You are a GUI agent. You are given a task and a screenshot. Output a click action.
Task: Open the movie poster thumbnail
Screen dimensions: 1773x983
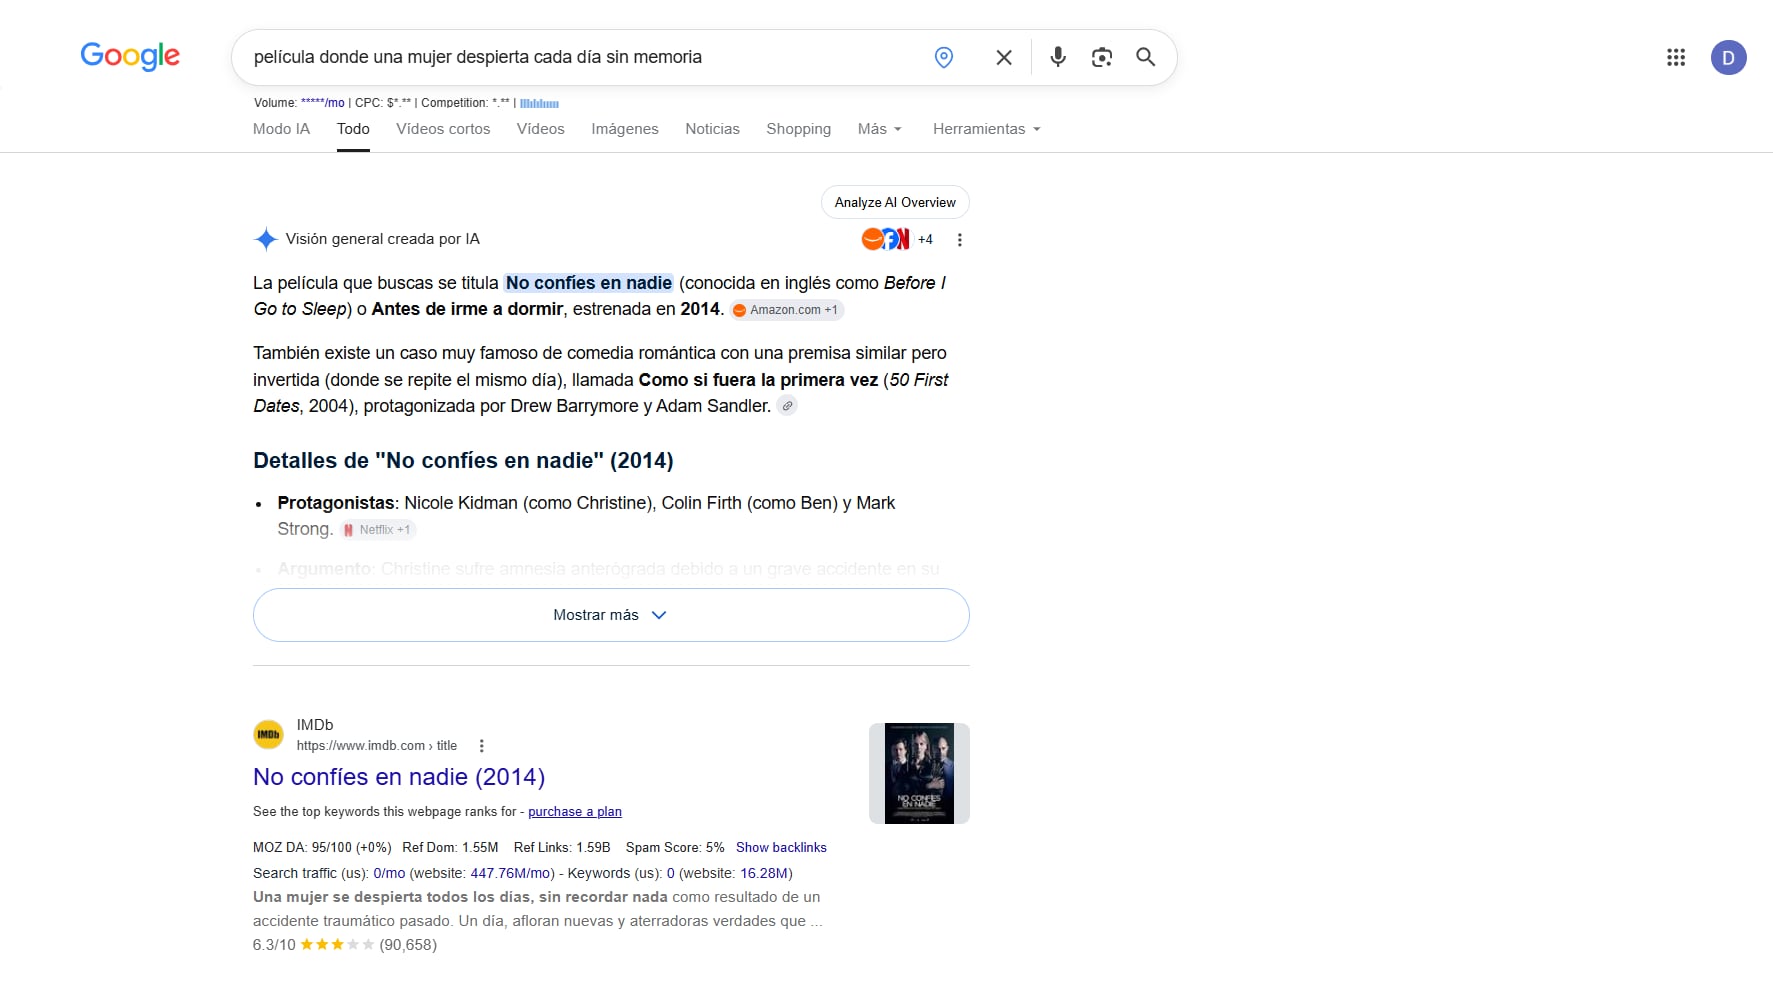919,773
